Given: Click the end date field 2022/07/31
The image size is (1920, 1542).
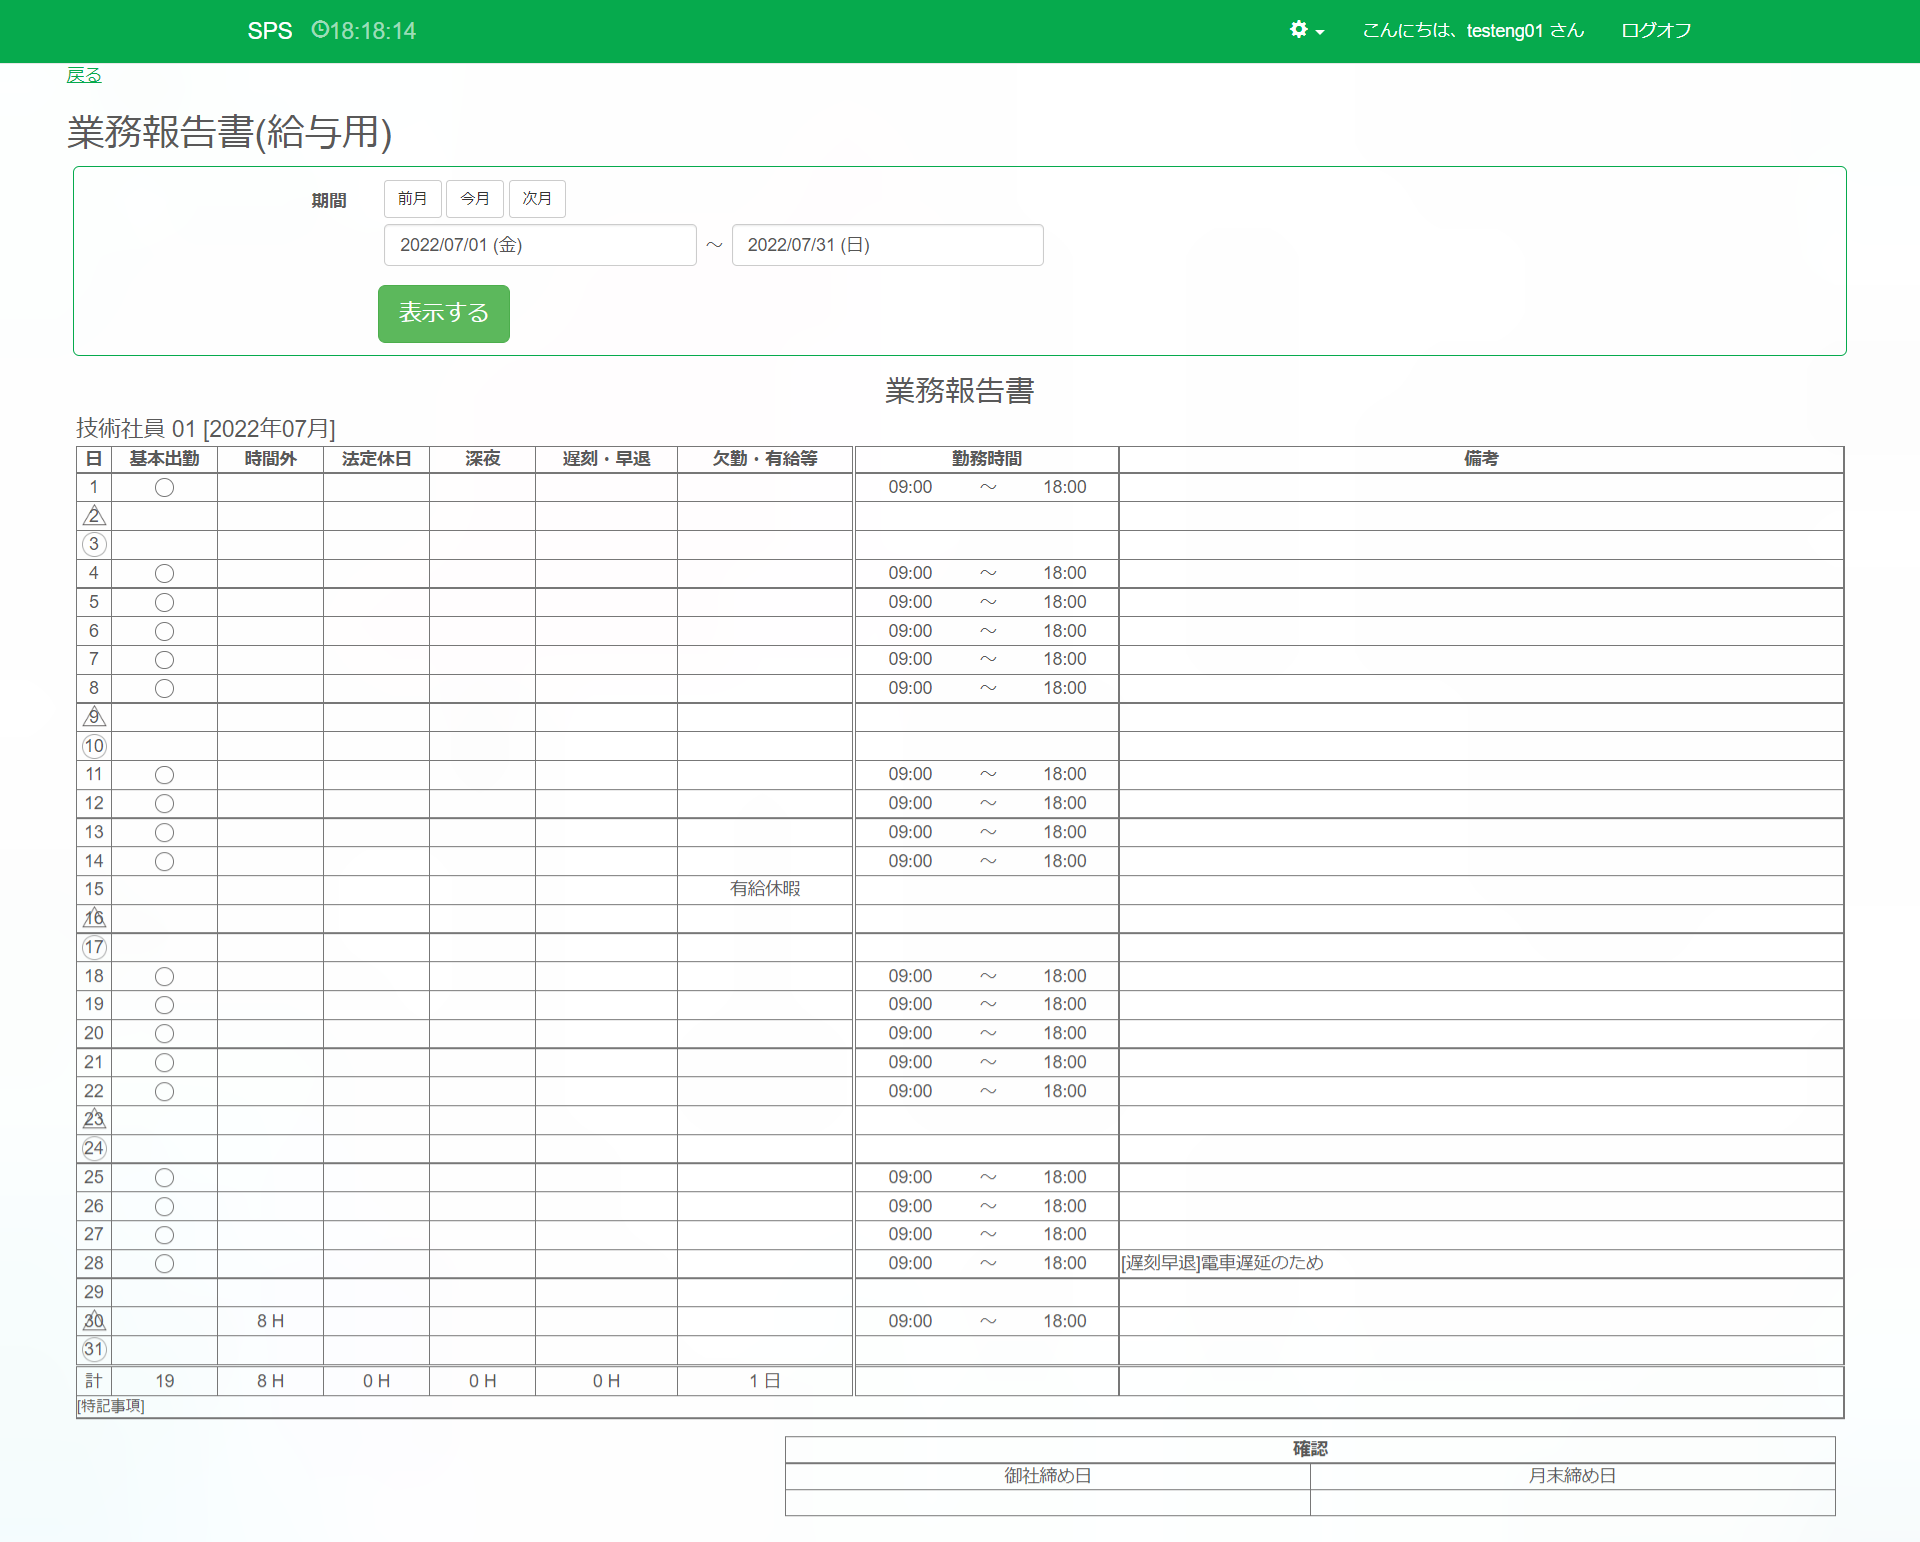Looking at the screenshot, I should click(x=887, y=245).
